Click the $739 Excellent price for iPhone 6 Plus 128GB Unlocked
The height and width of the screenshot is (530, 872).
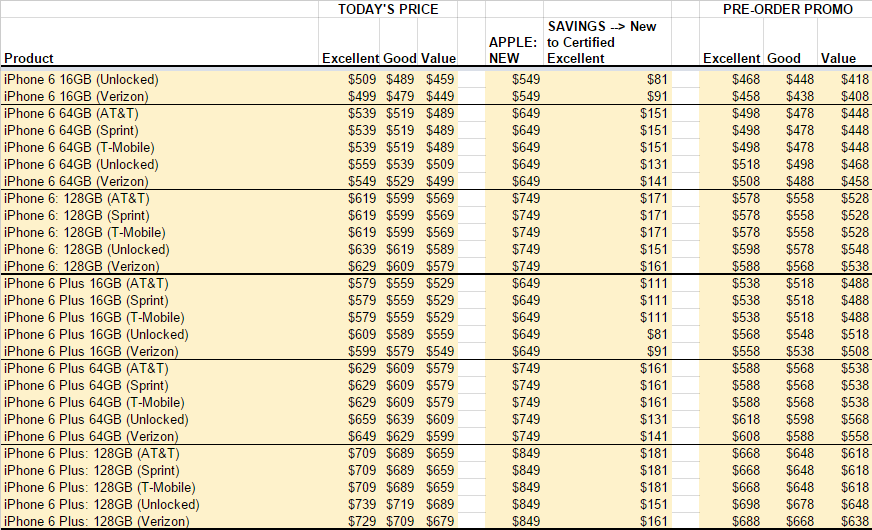point(362,504)
